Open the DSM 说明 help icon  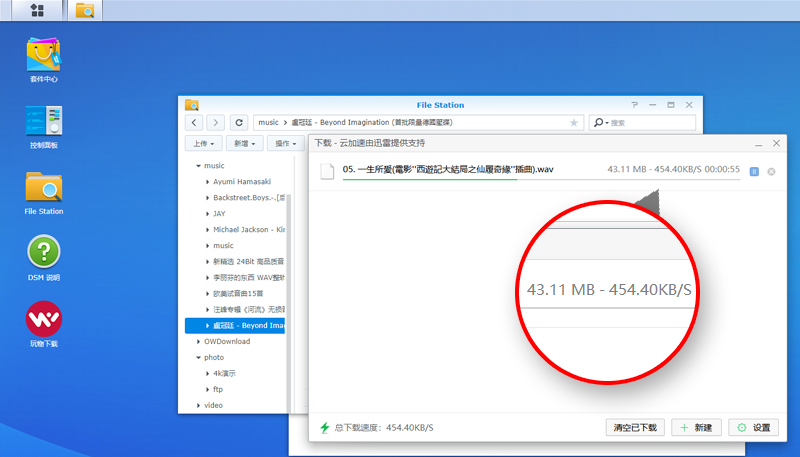coord(43,258)
